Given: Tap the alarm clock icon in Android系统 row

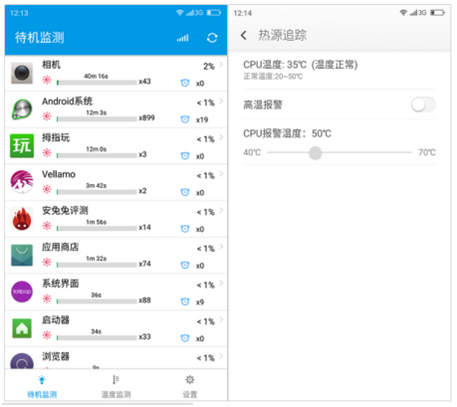Looking at the screenshot, I should 185,119.
